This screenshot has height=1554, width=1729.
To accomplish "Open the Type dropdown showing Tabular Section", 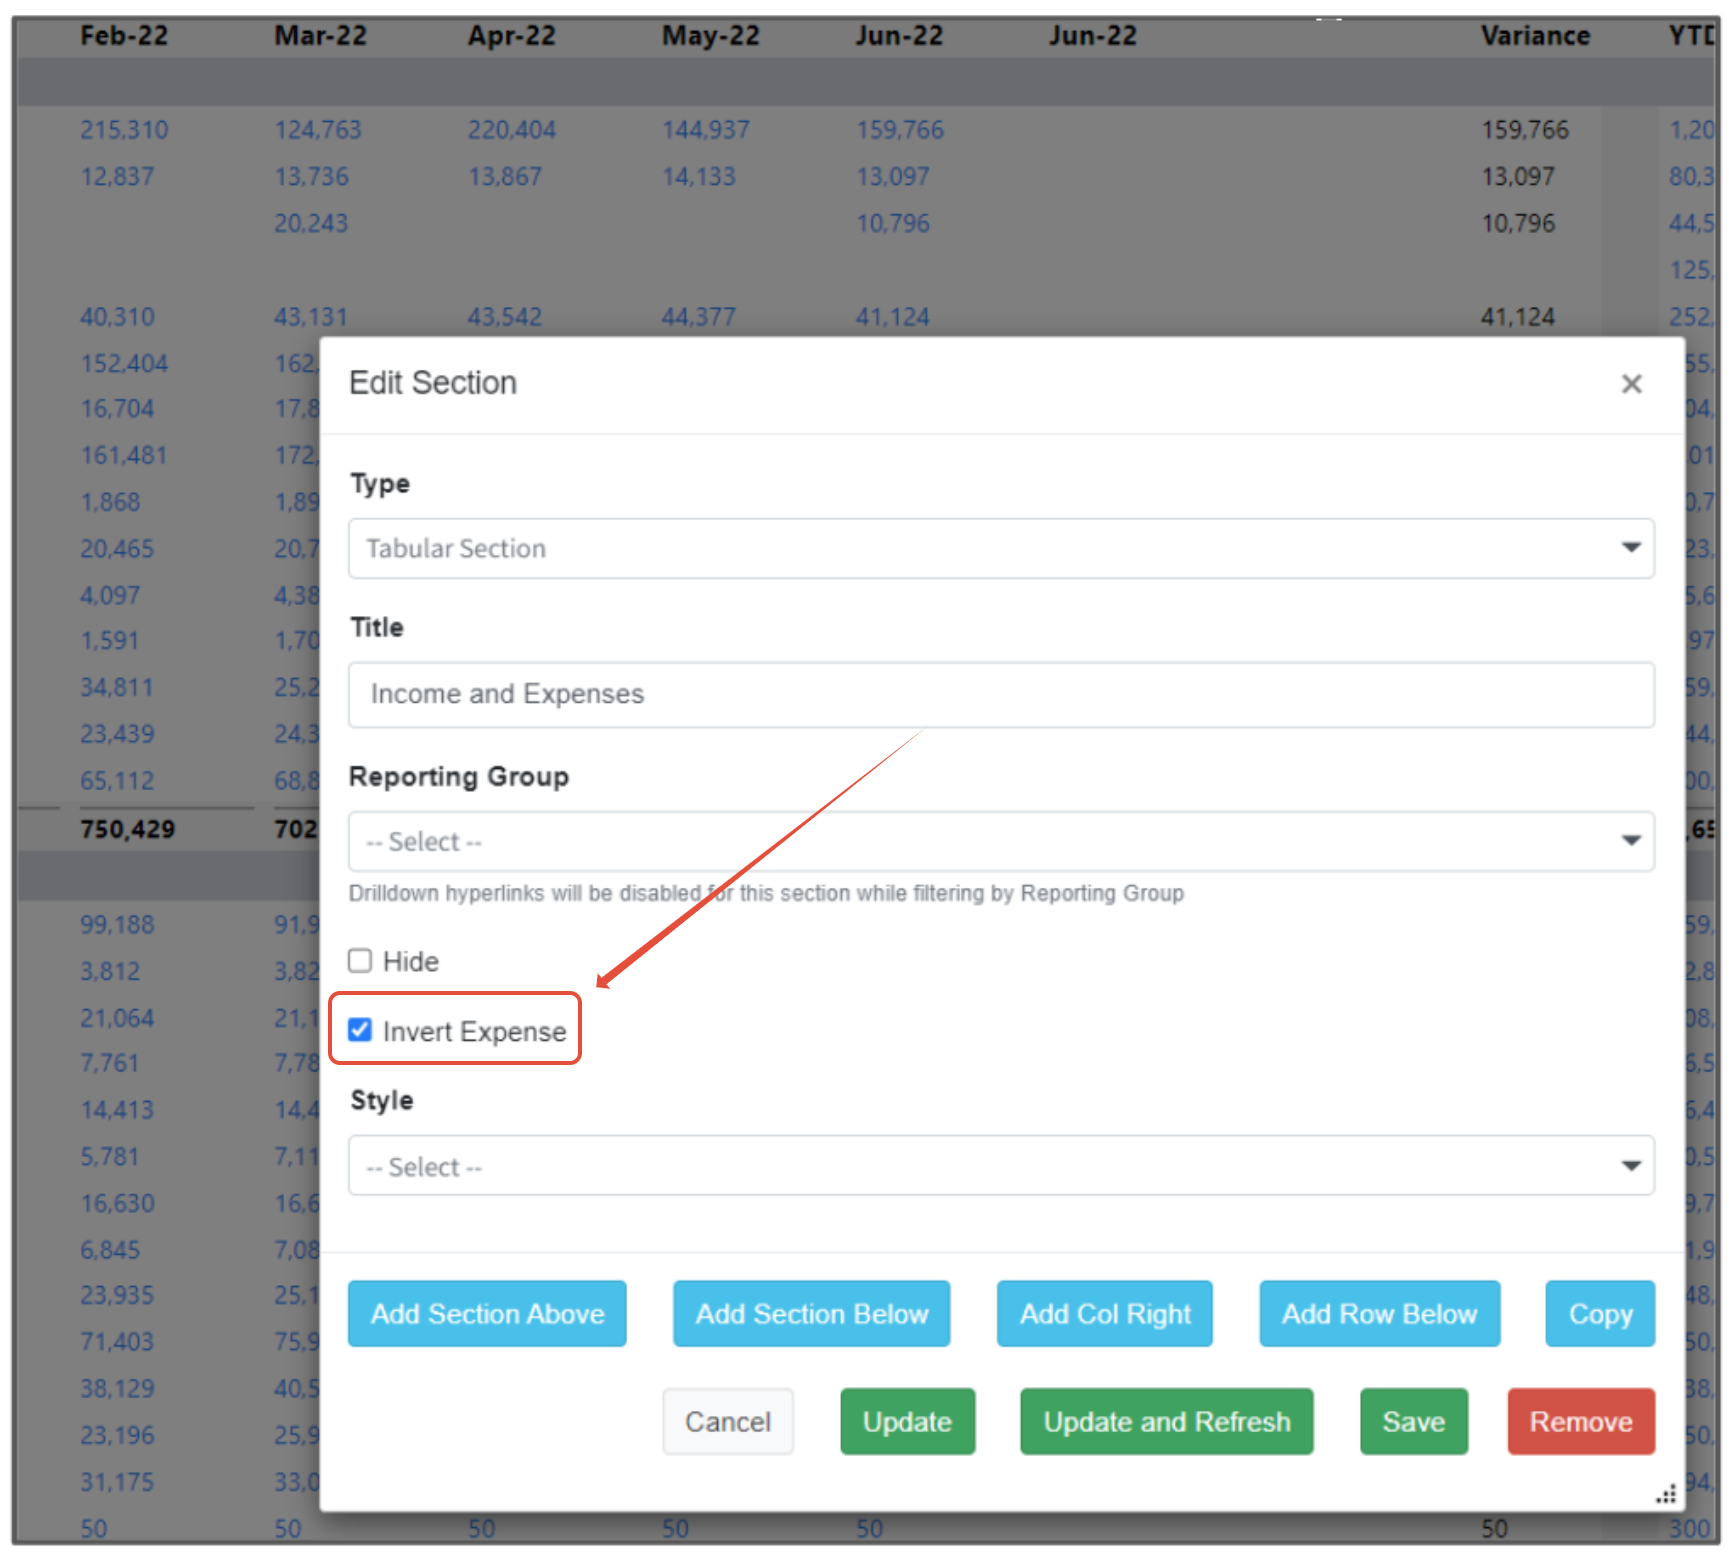I will pos(1001,548).
